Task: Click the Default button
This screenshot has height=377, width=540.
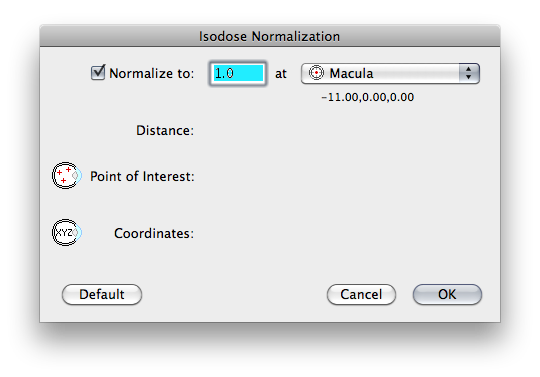Action: [x=102, y=294]
